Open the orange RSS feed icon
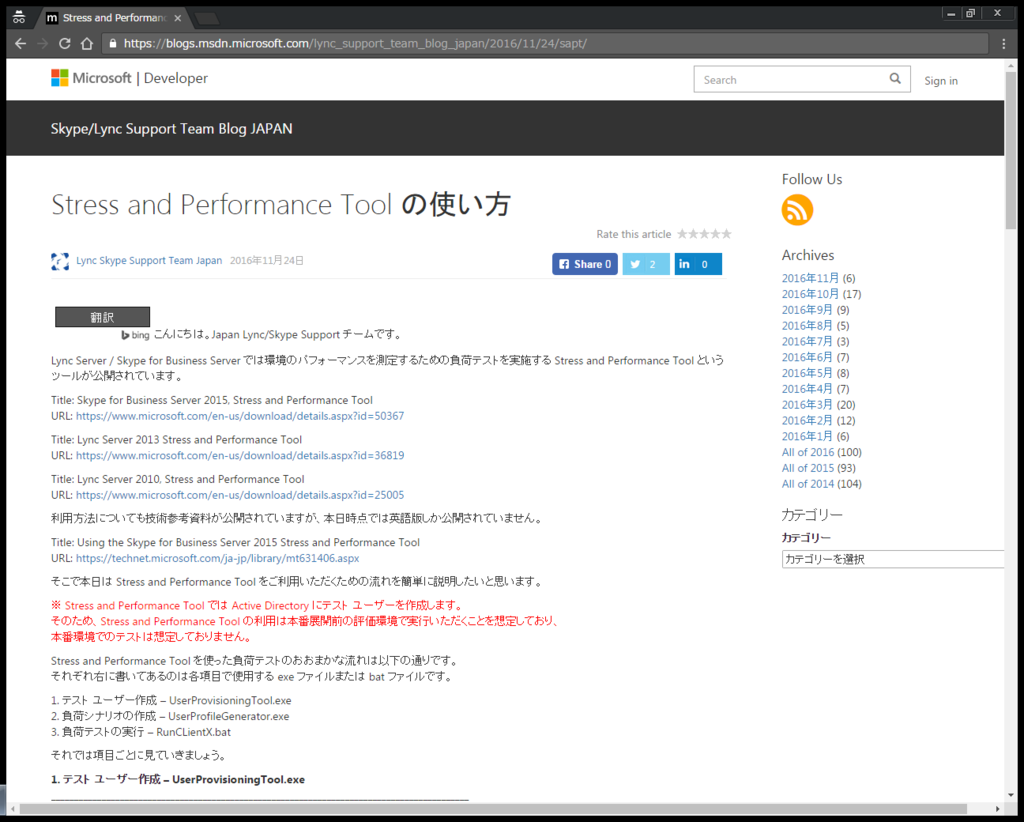1024x822 pixels. [797, 210]
